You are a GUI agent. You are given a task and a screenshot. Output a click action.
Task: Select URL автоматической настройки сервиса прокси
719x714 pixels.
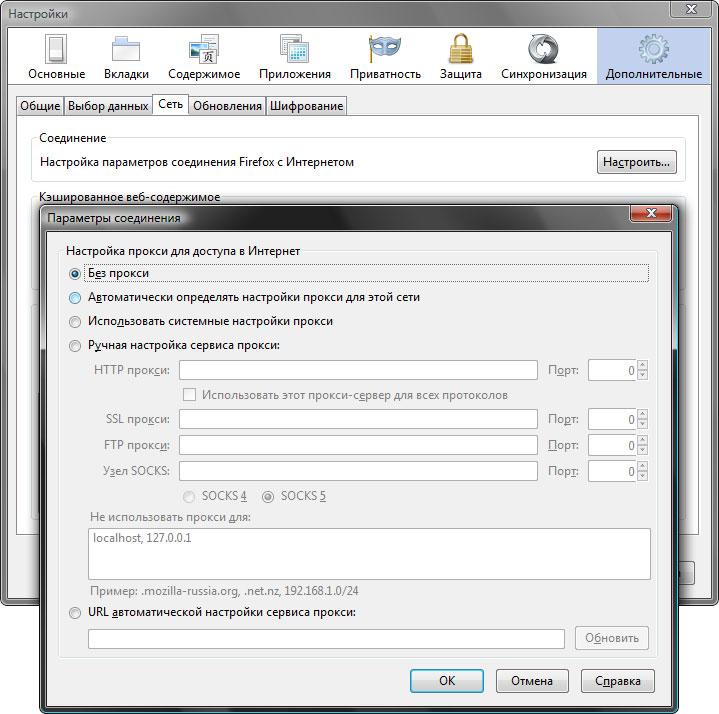tap(74, 613)
